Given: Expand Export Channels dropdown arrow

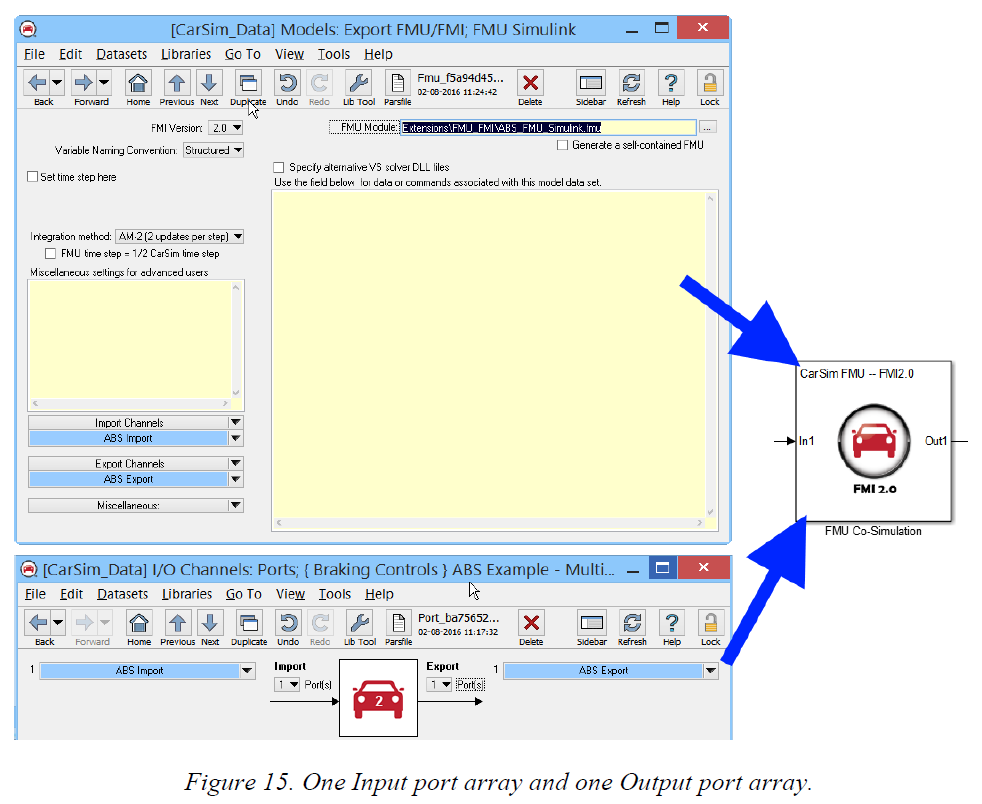Looking at the screenshot, I should pyautogui.click(x=235, y=463).
